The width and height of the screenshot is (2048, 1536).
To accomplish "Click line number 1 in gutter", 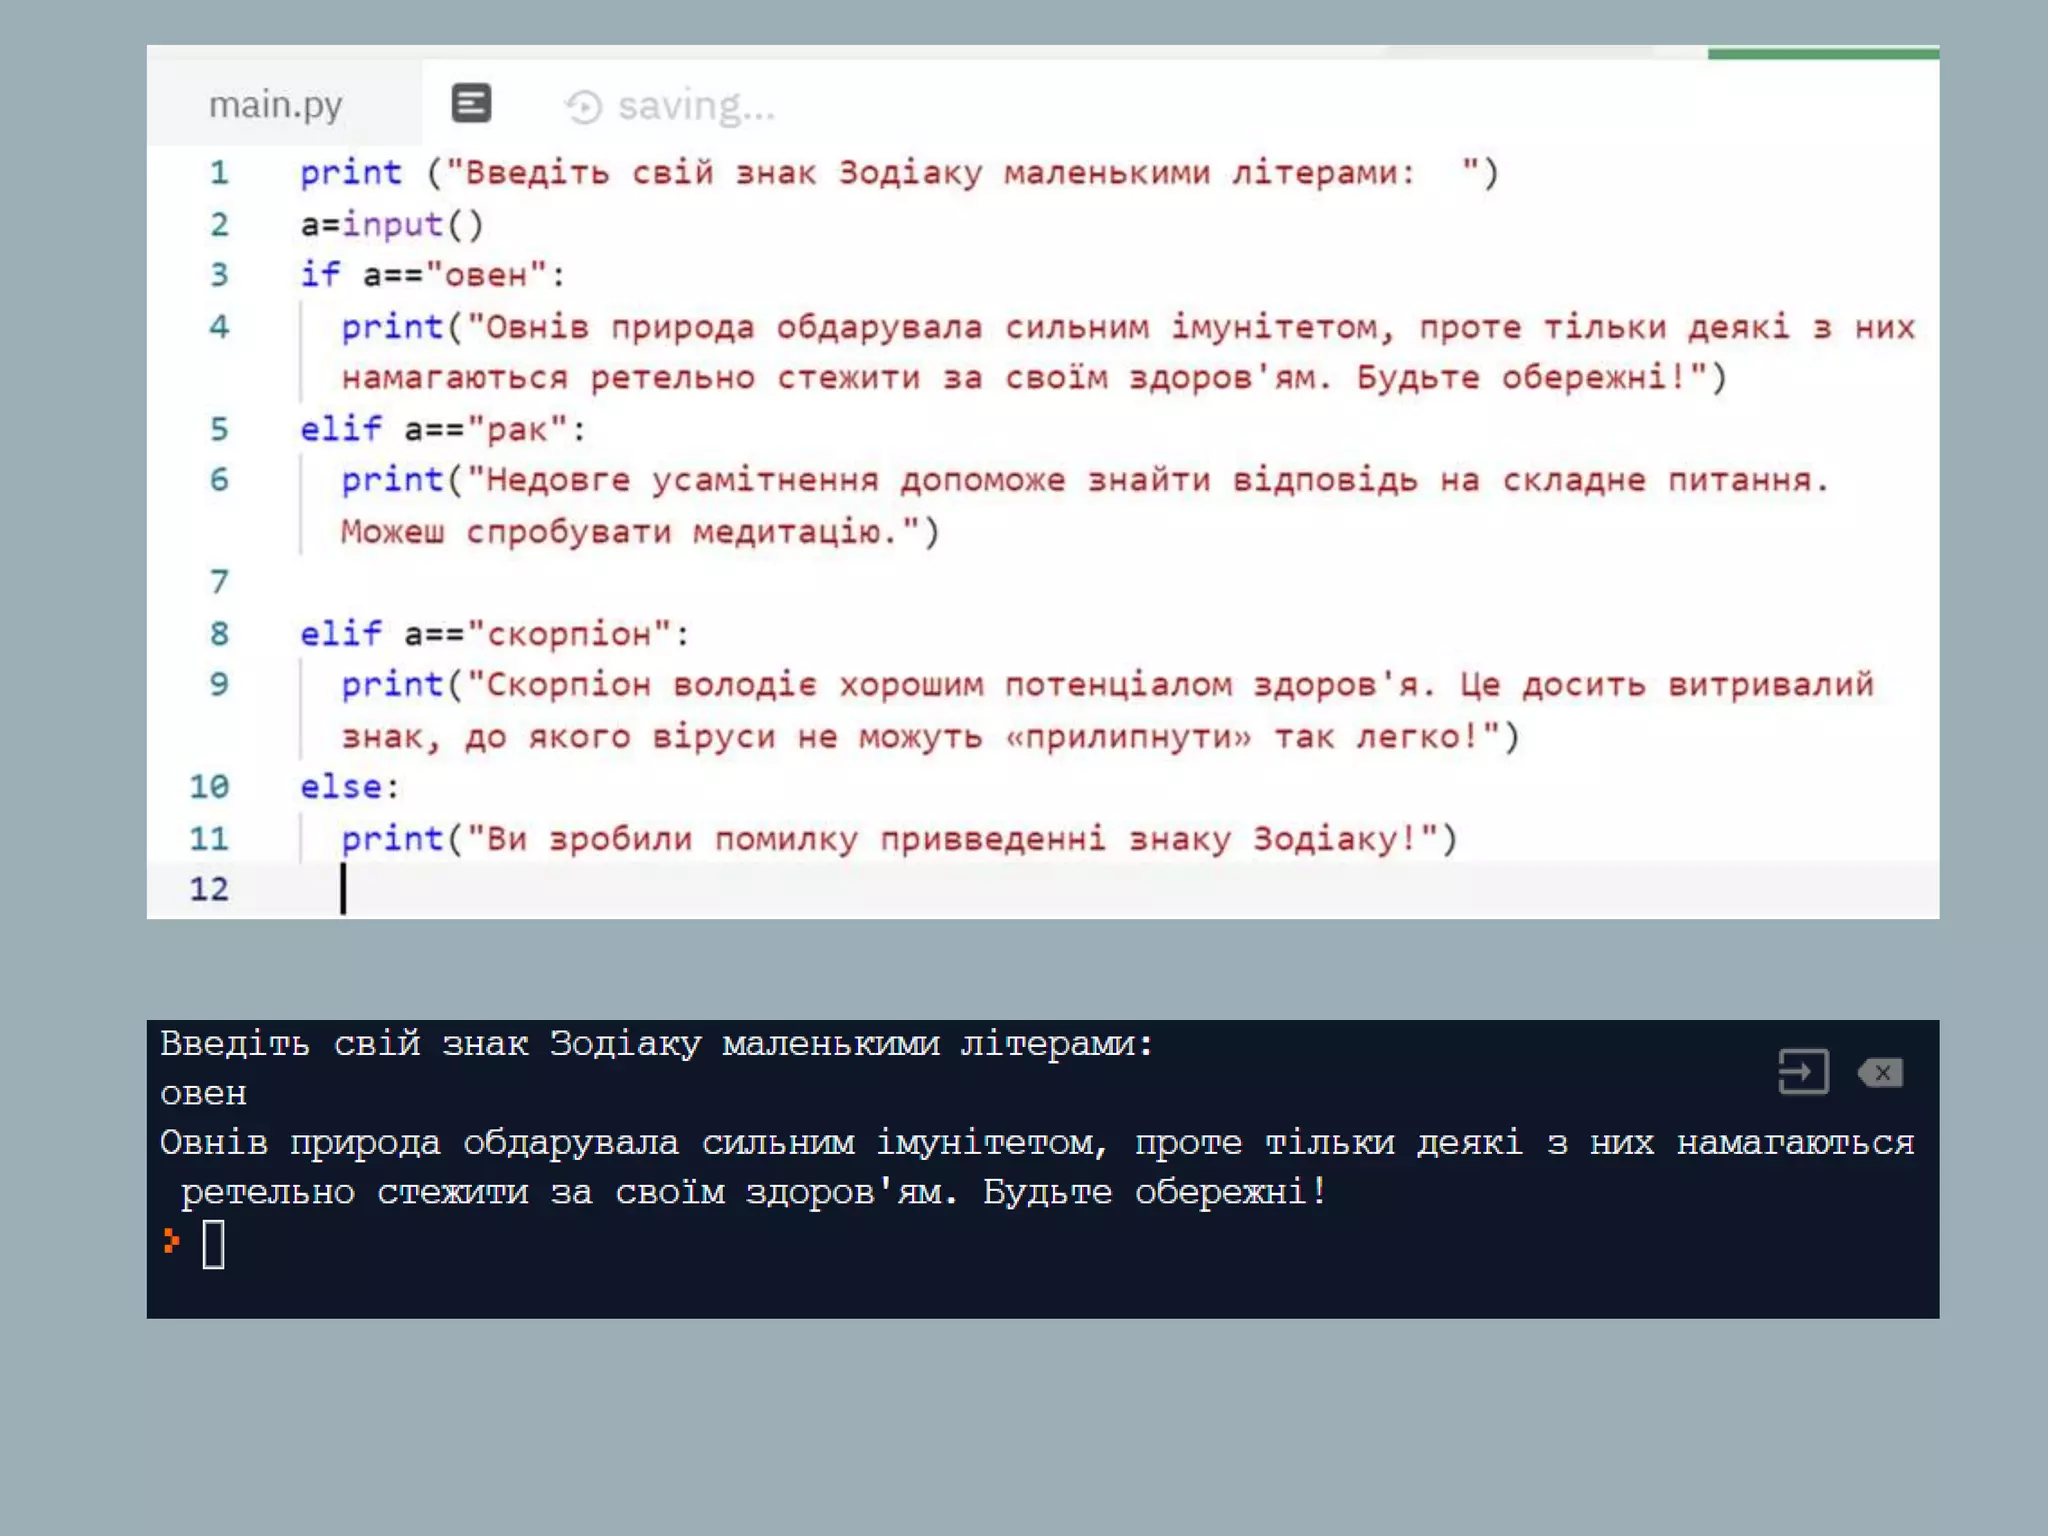I will (219, 173).
